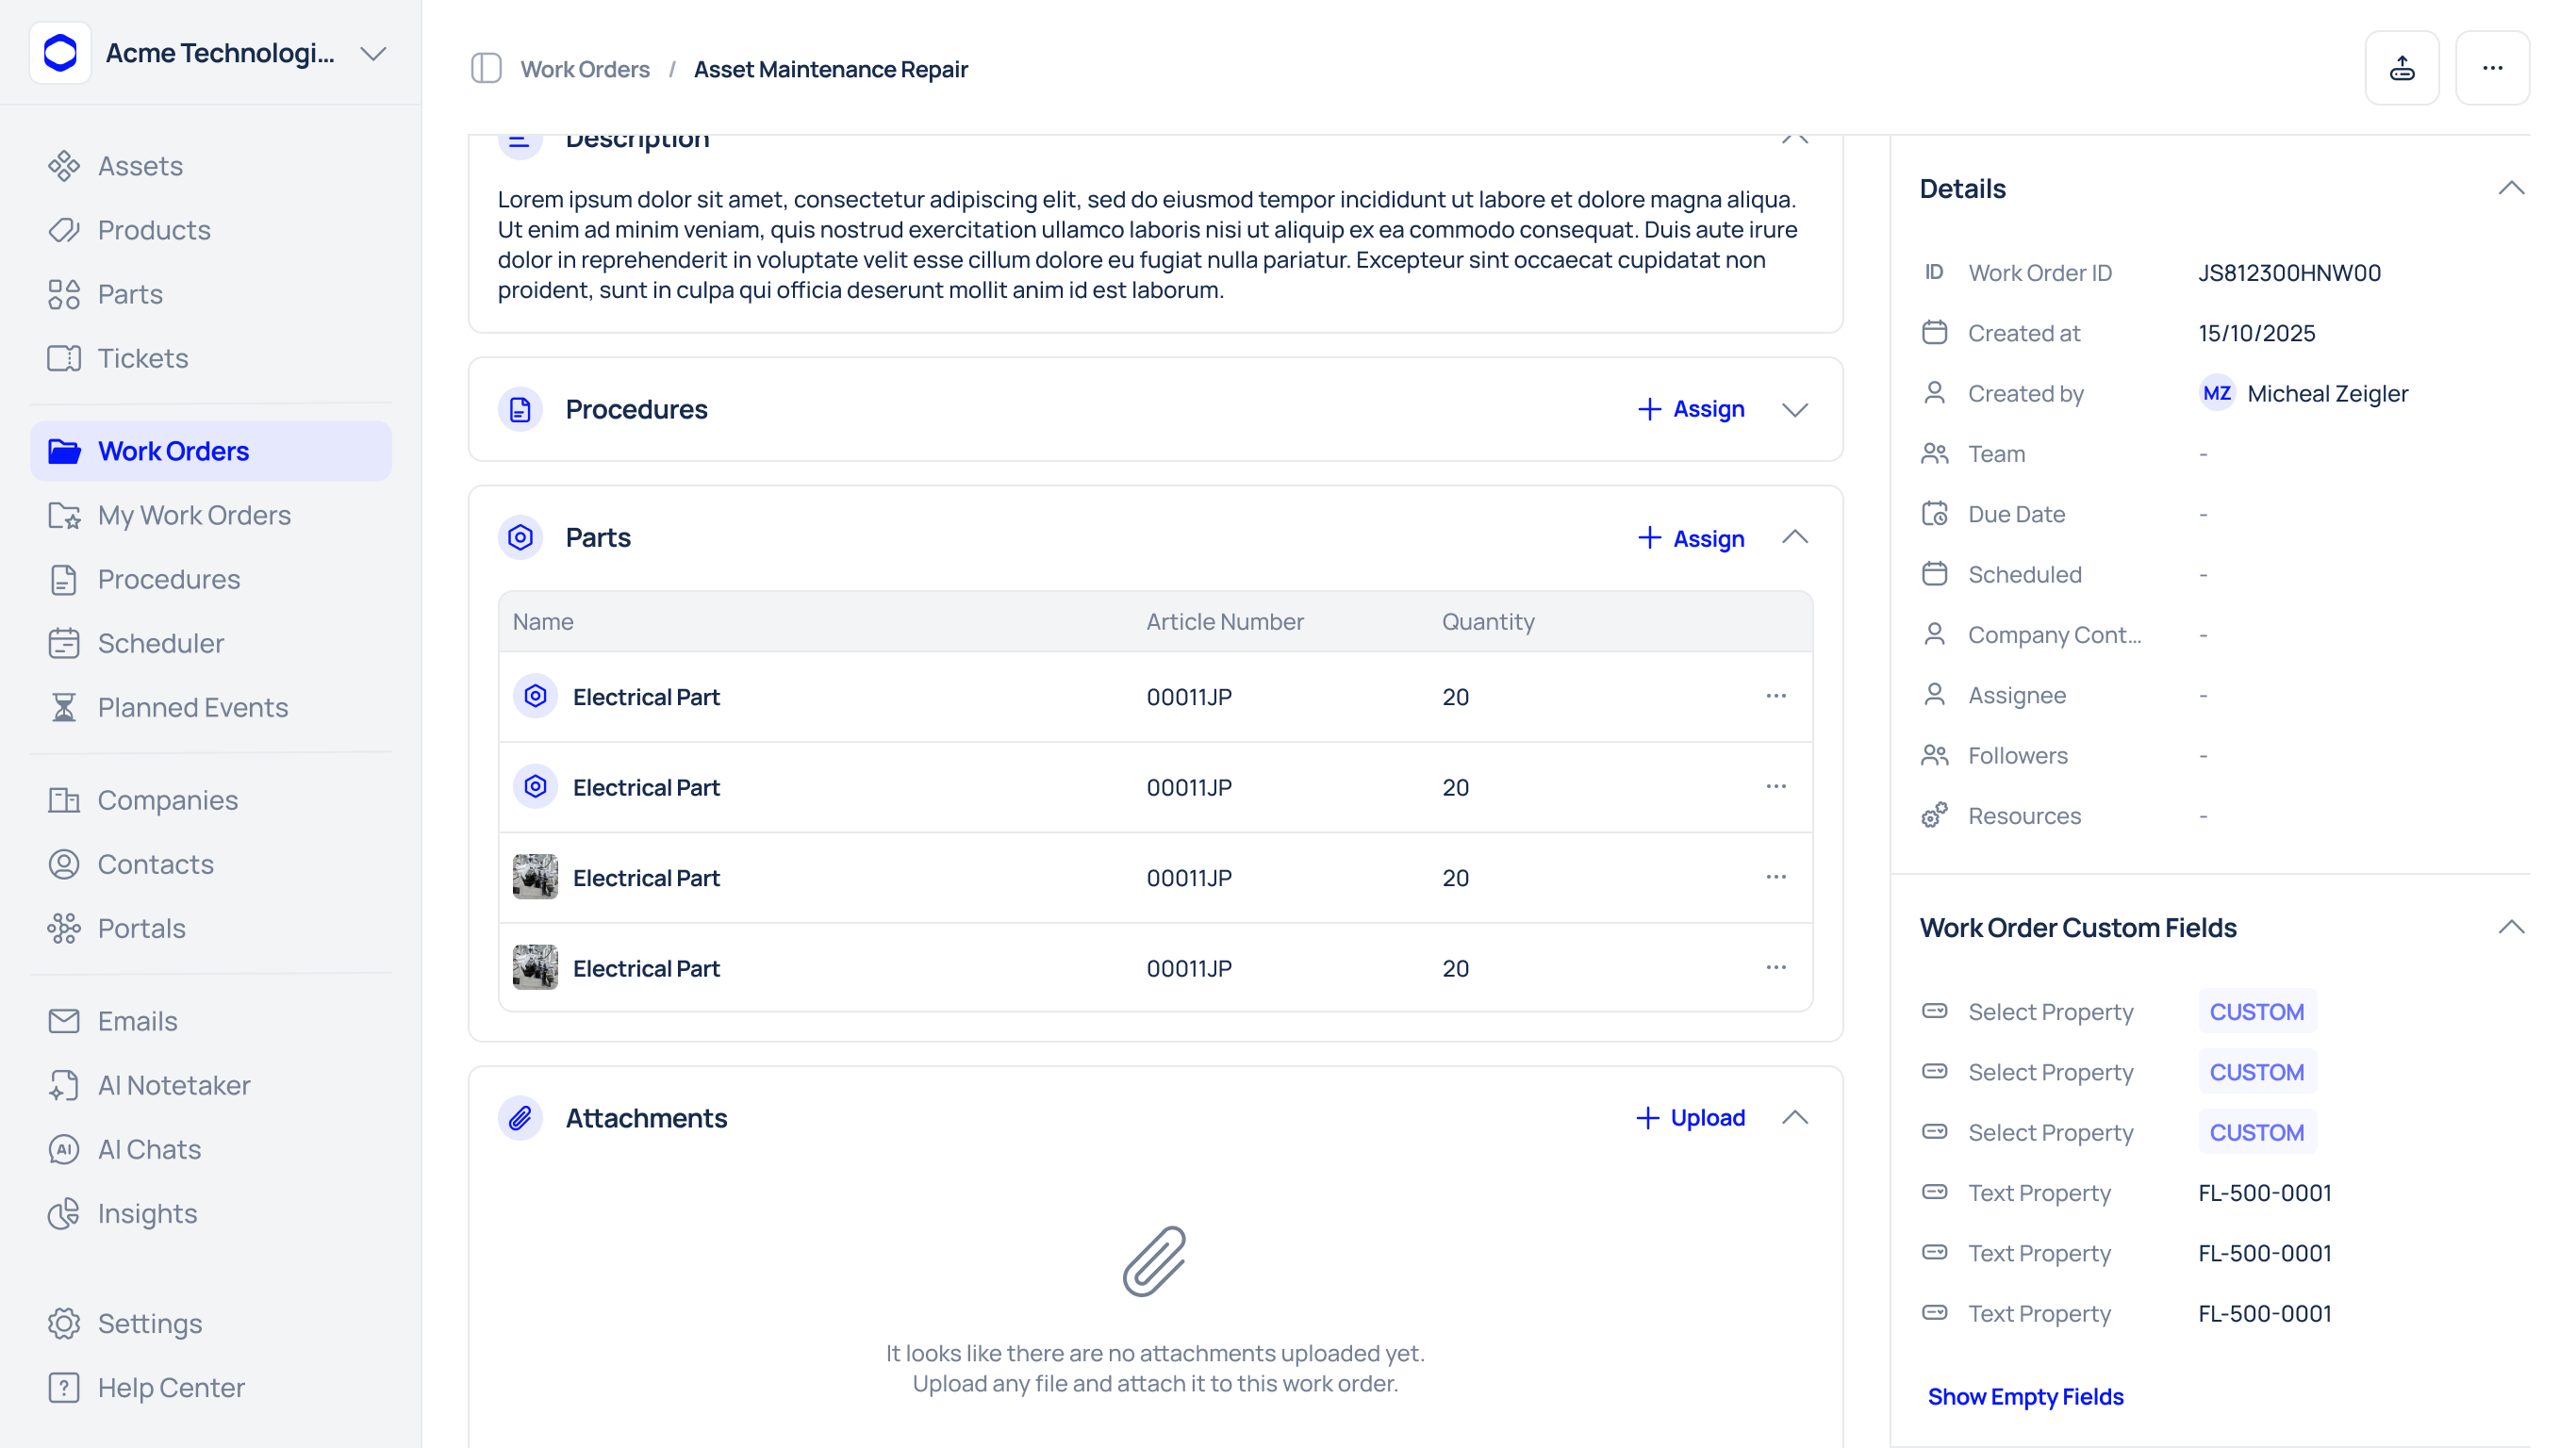The image size is (2576, 1448).
Task: Open the Insights sidebar icon
Action: click(64, 1213)
